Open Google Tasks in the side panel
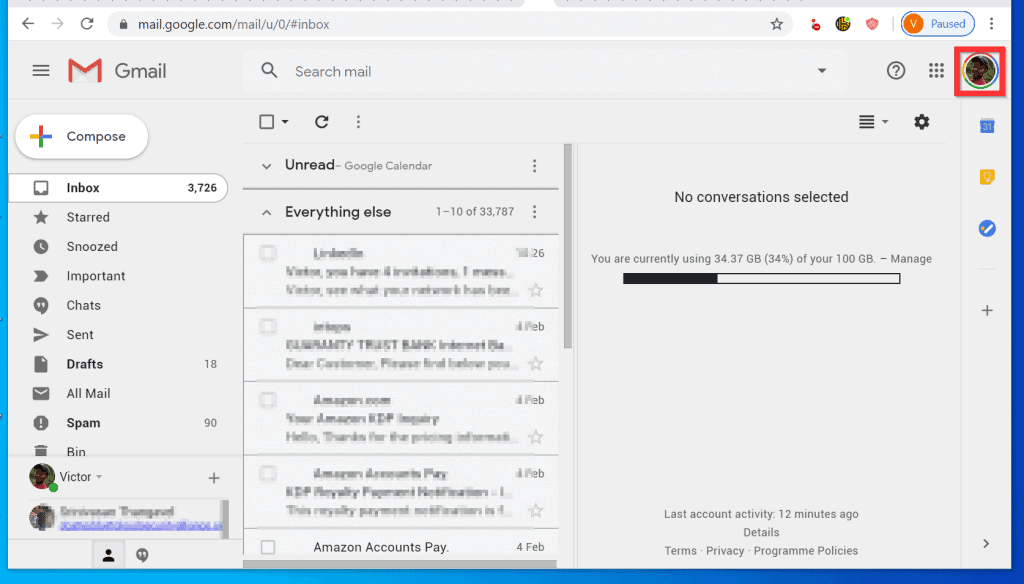 [x=987, y=228]
